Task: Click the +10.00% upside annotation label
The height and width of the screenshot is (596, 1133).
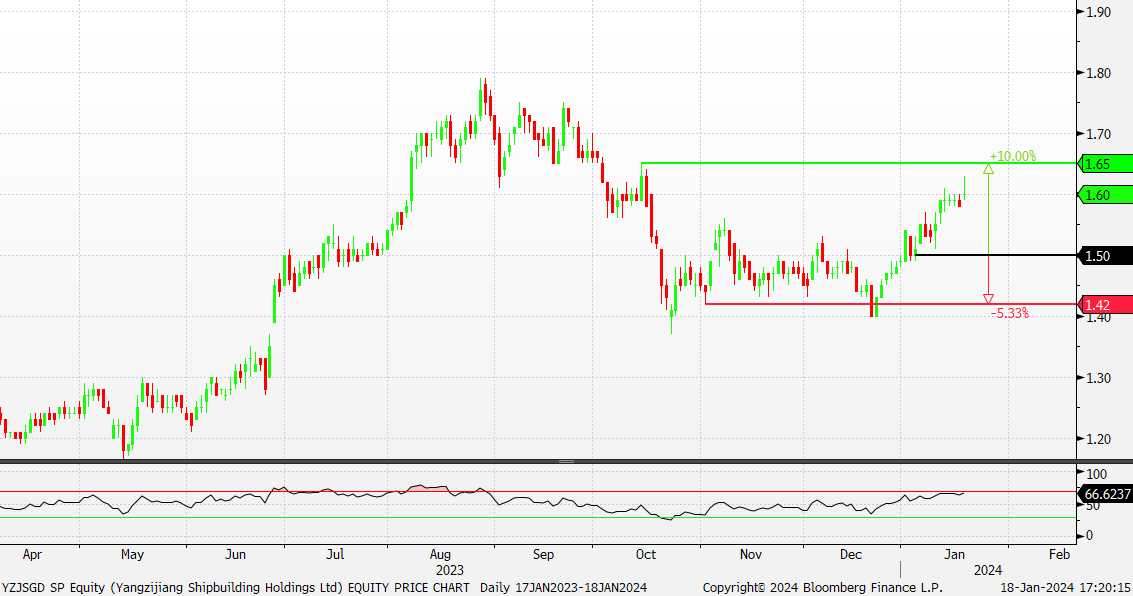Action: click(x=1012, y=156)
